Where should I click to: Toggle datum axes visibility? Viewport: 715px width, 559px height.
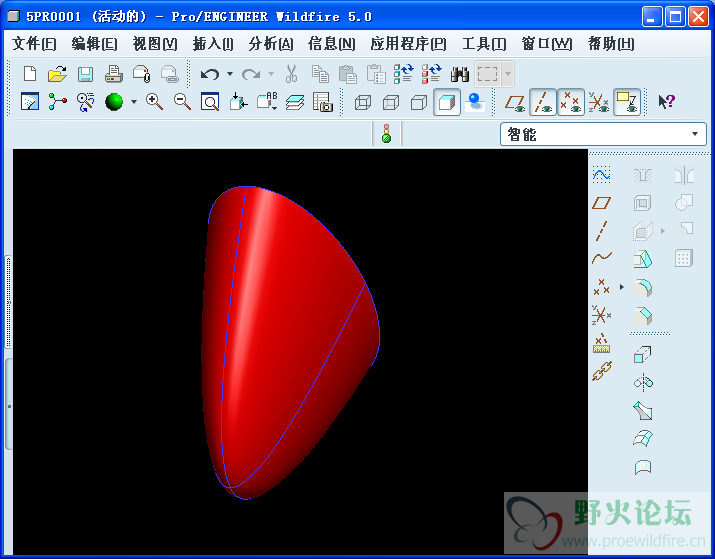tap(543, 102)
